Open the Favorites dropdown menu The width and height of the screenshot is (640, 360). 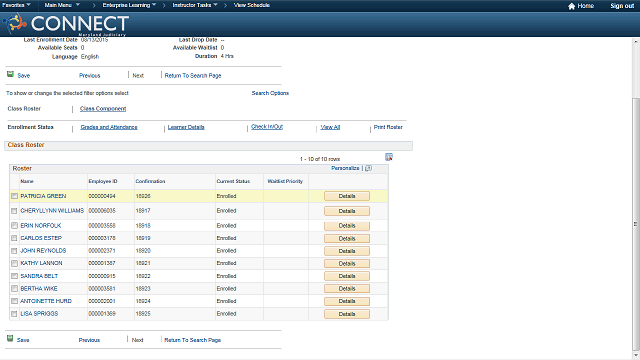[x=16, y=5]
